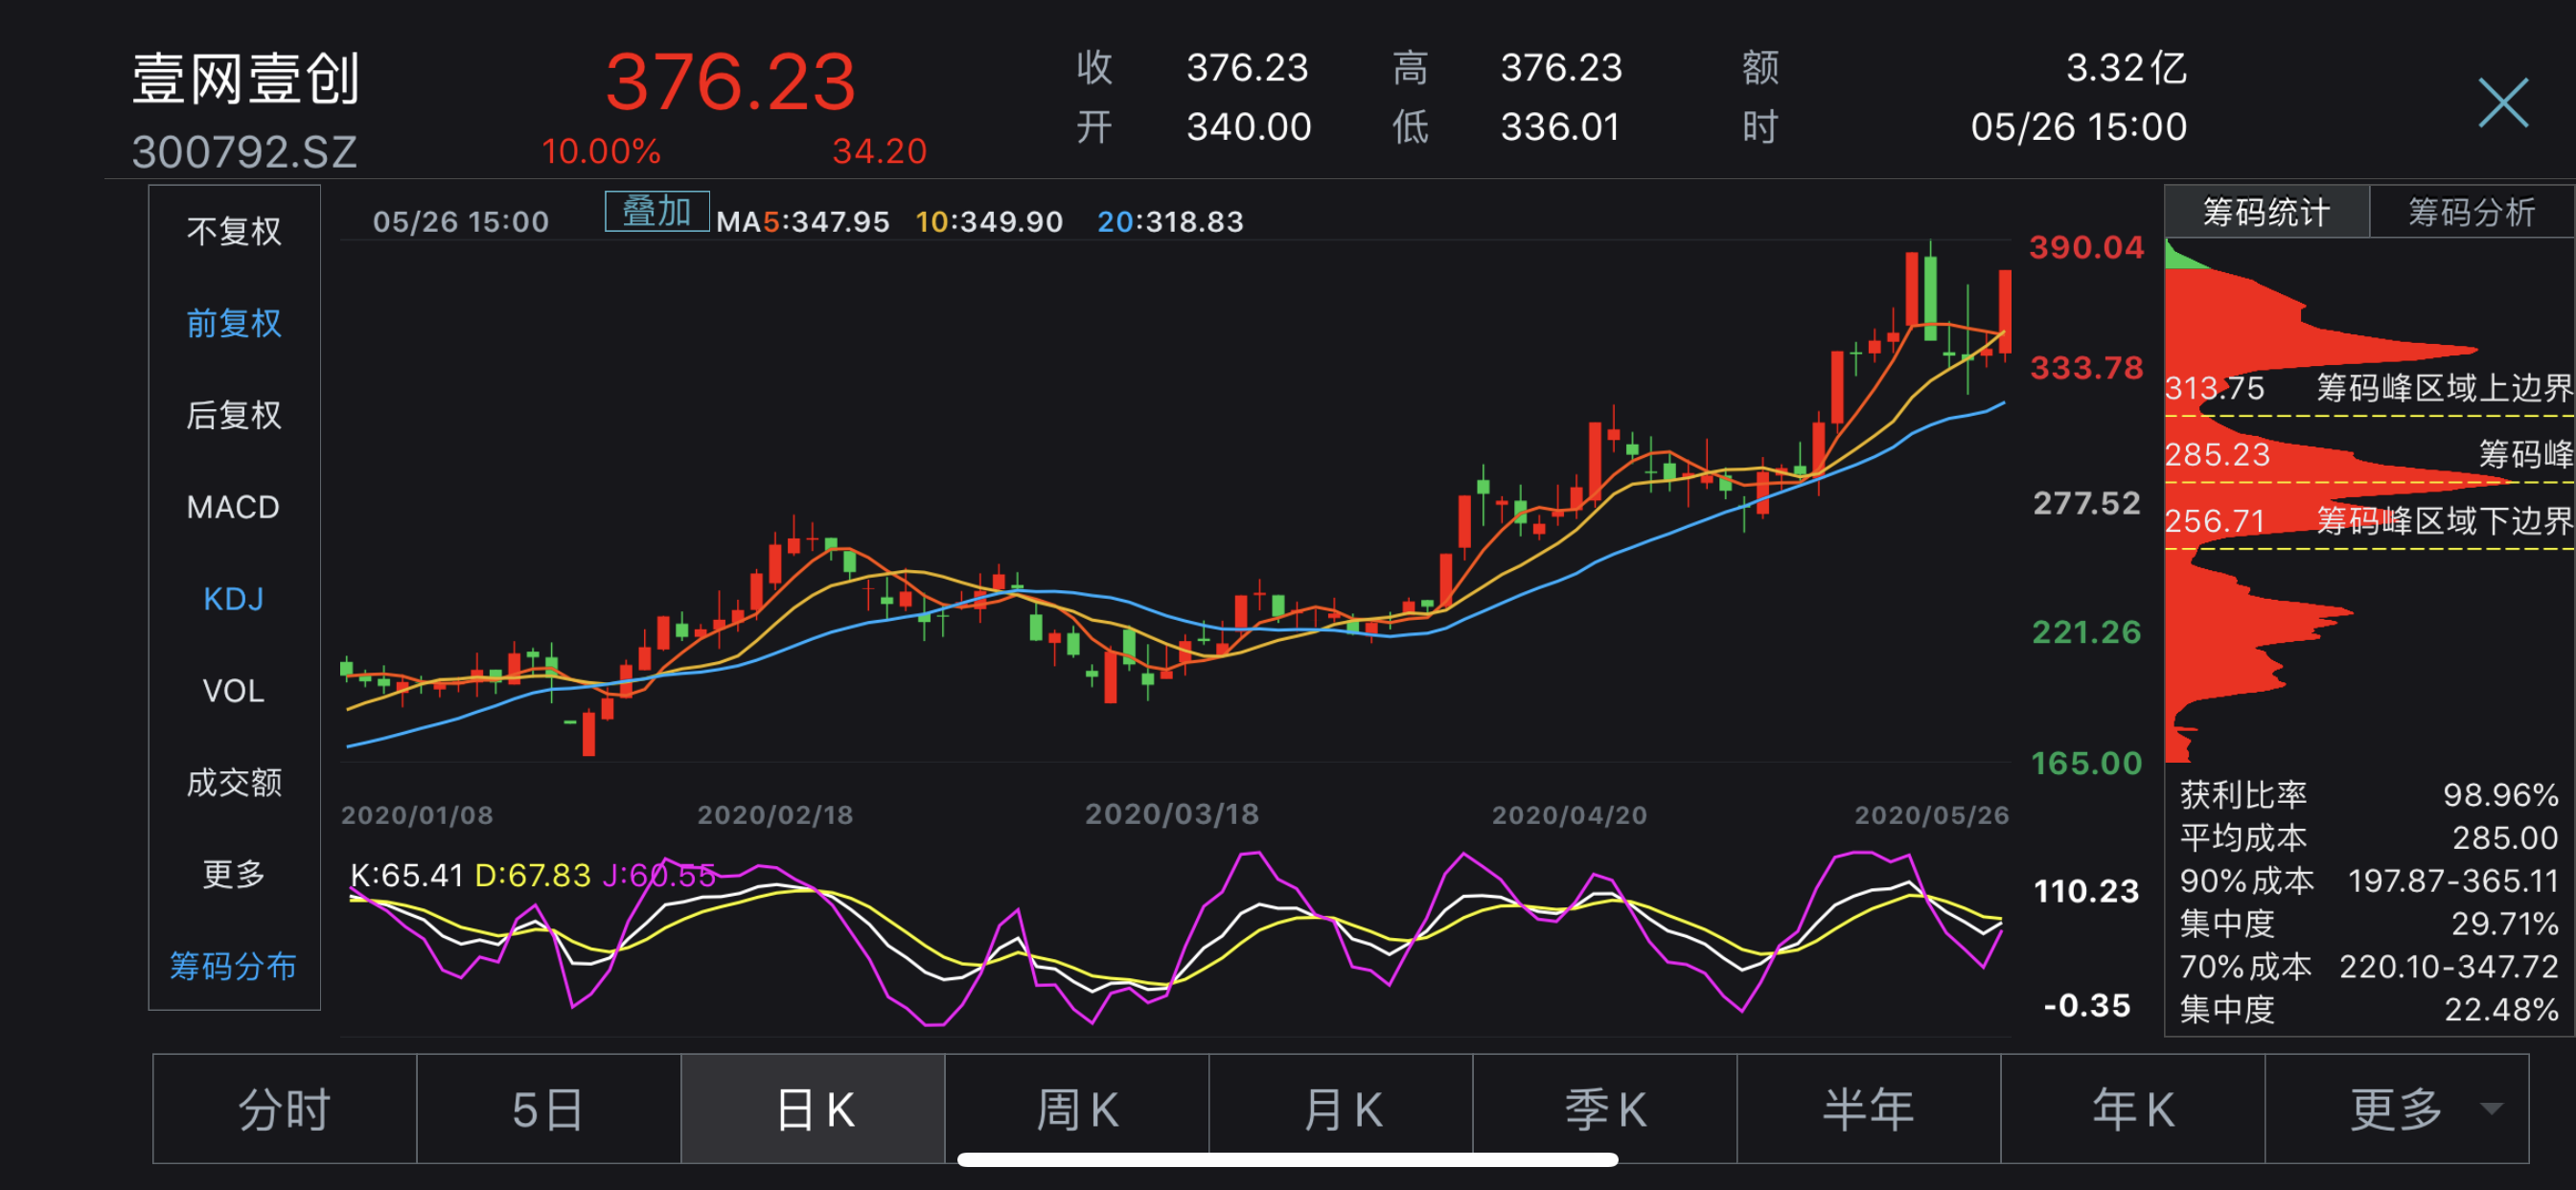The width and height of the screenshot is (2576, 1190).
Task: Switch to 5日 chart period
Action: point(549,1109)
